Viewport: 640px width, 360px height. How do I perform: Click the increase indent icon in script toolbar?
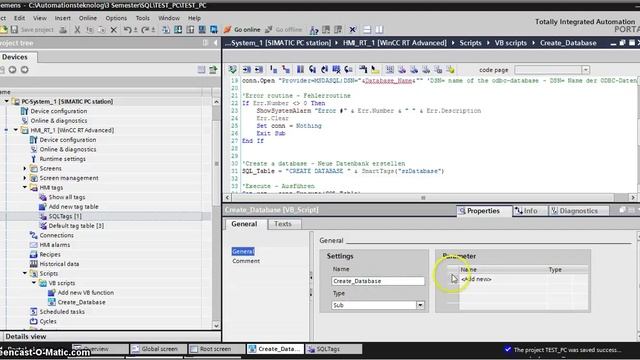pyautogui.click(x=247, y=70)
